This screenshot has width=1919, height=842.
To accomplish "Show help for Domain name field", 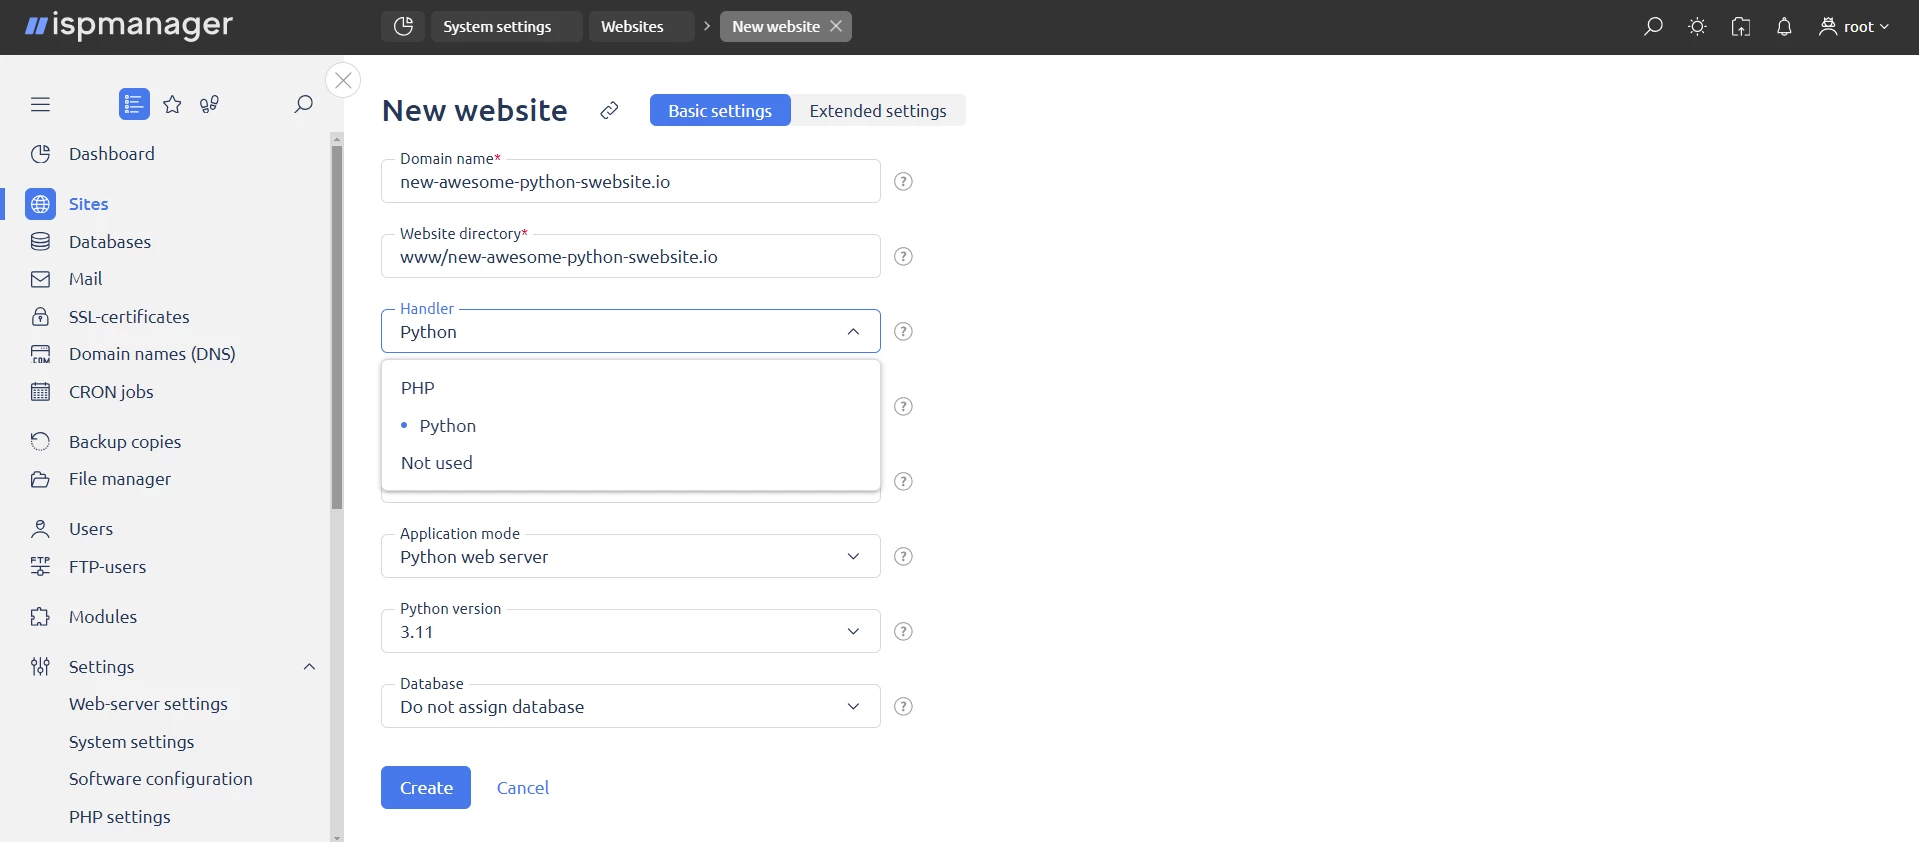I will pyautogui.click(x=903, y=181).
